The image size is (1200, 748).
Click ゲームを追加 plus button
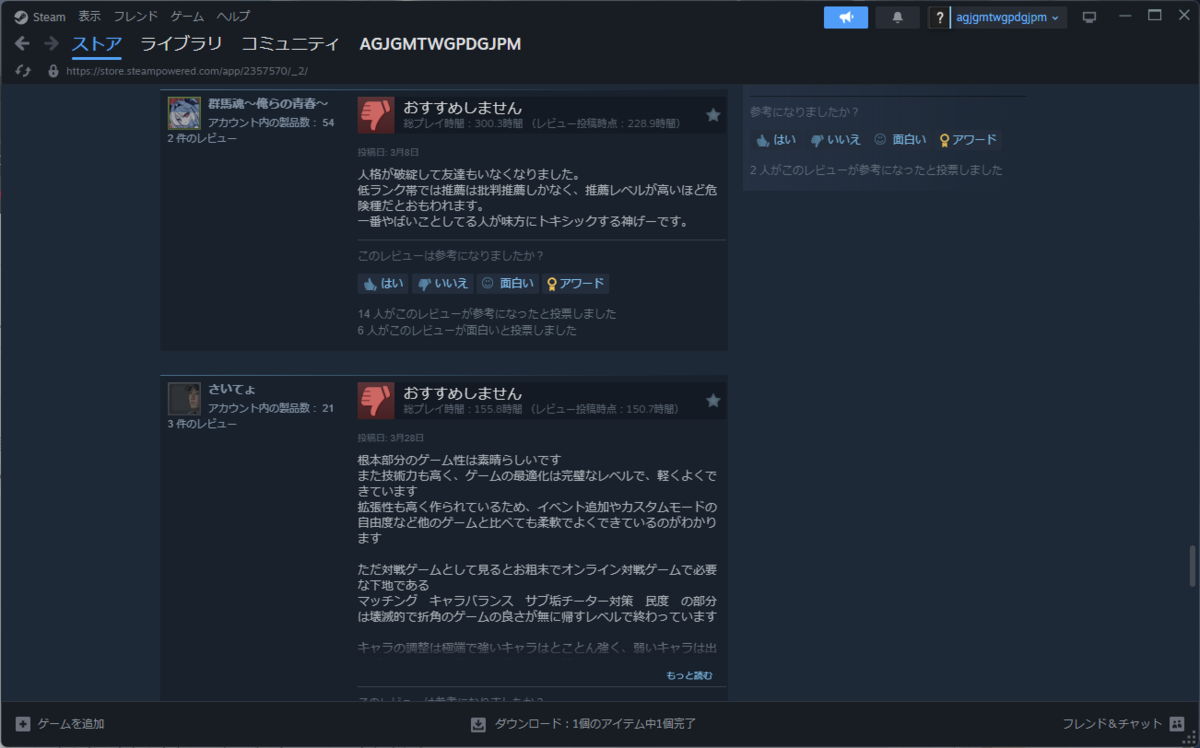click(x=60, y=724)
